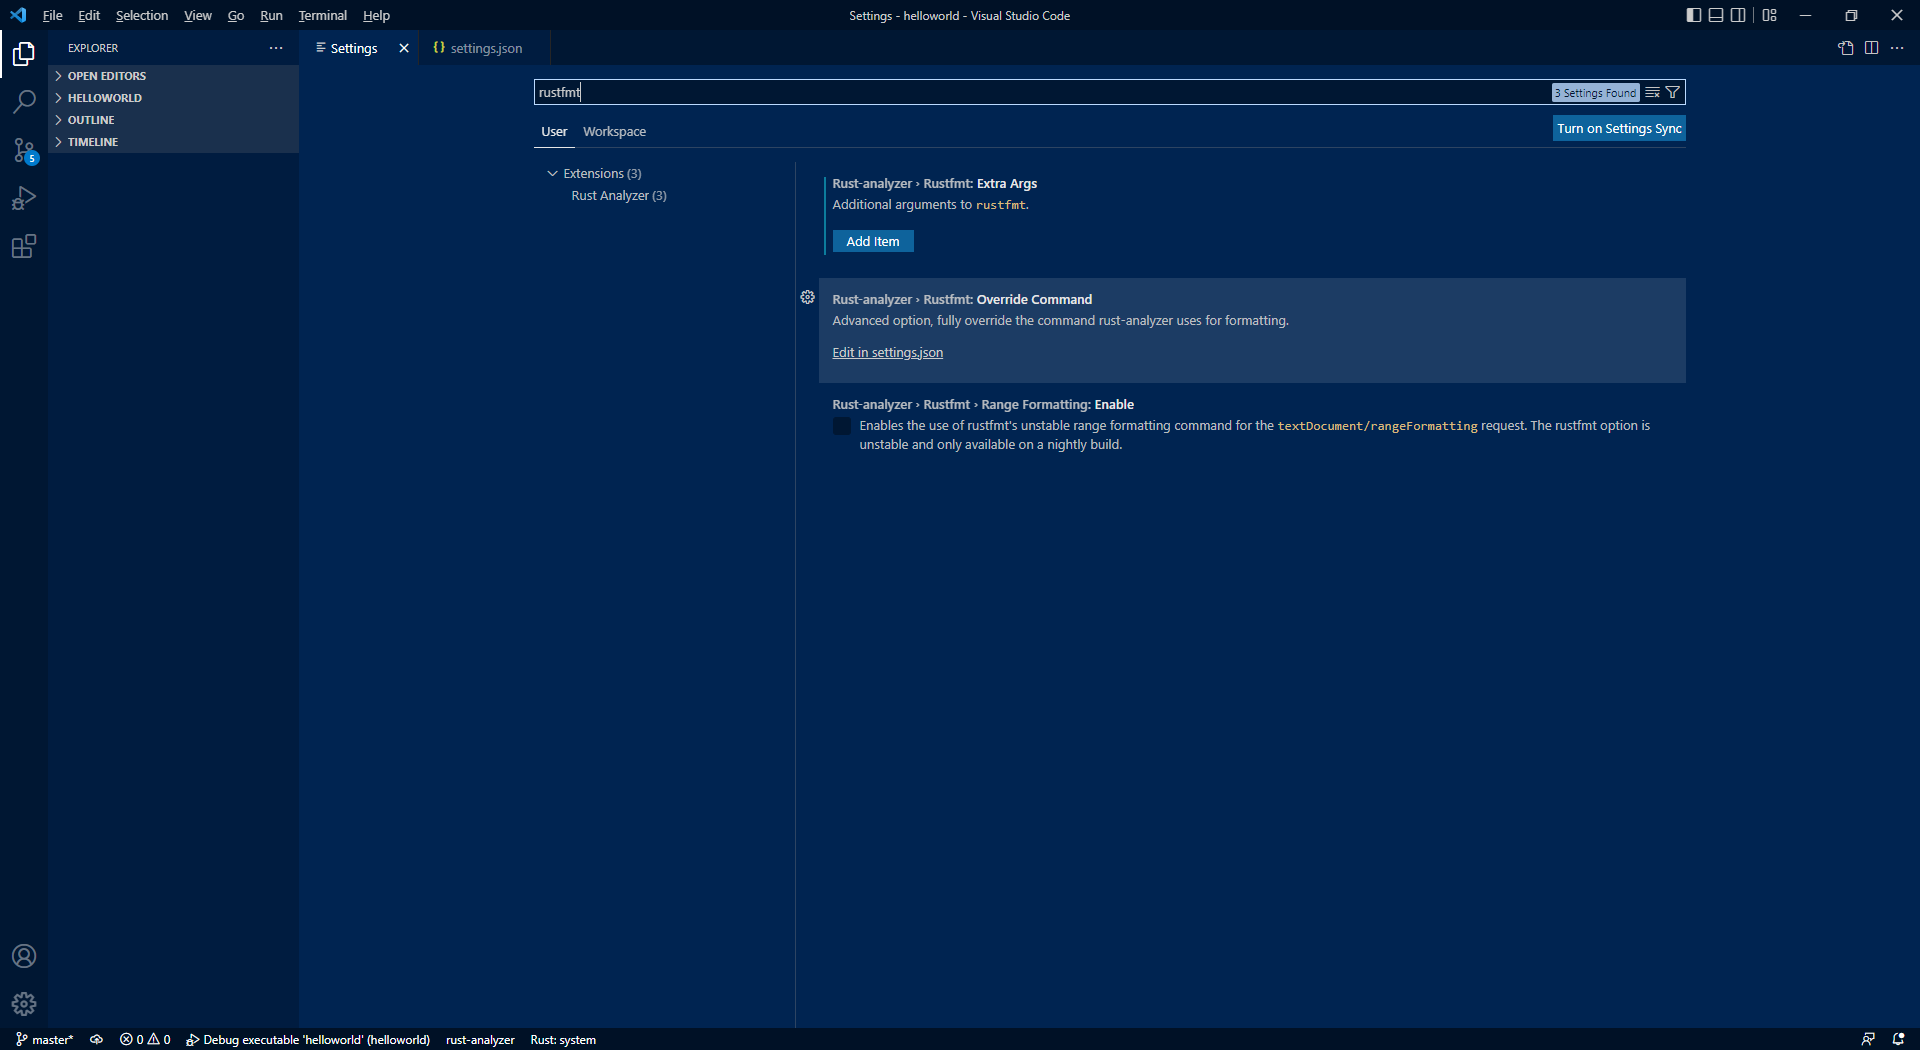Open the File menu

[x=53, y=15]
